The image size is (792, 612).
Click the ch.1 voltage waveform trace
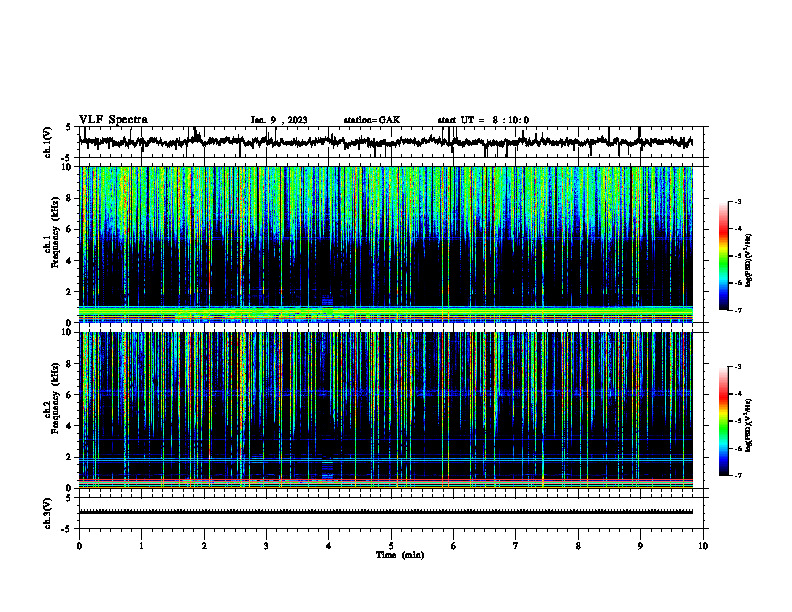pyautogui.click(x=386, y=142)
